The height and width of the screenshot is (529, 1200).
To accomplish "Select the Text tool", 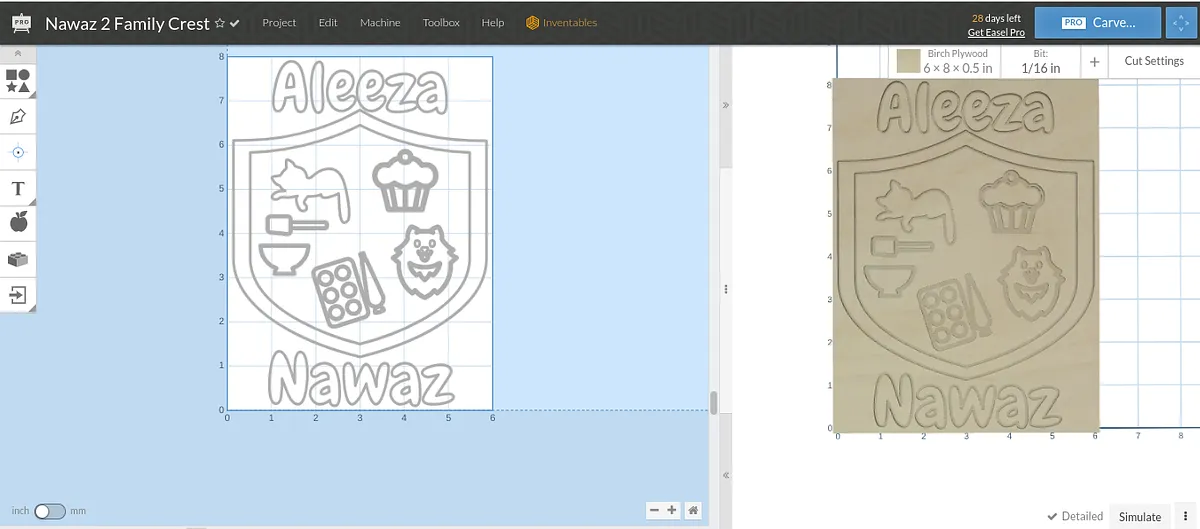I will [x=18, y=188].
